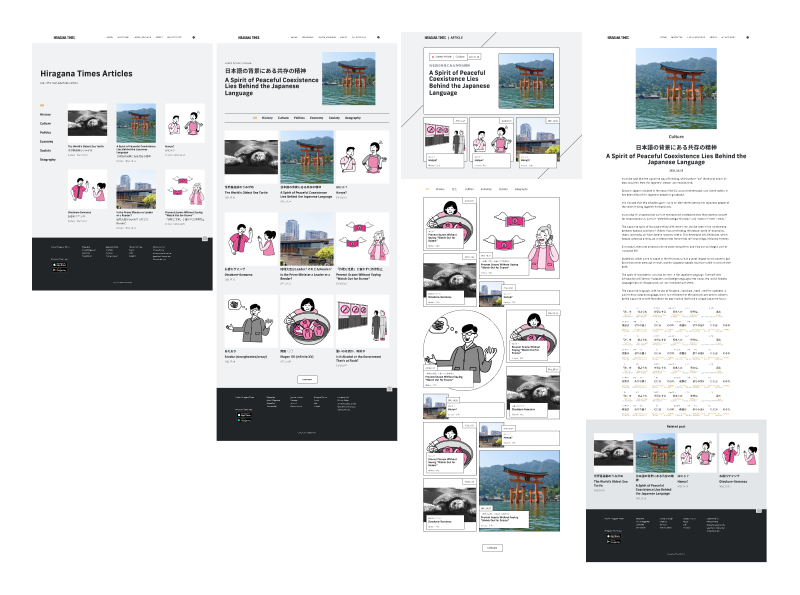Click the header icon on article detail page
Image resolution: width=800 pixels, height=595 pixels.
747,37
